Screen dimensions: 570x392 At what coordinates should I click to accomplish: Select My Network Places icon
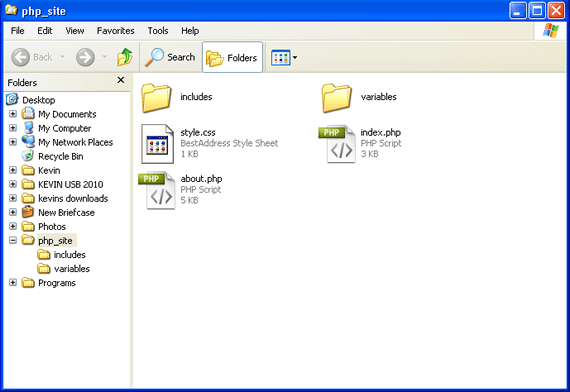[x=28, y=141]
